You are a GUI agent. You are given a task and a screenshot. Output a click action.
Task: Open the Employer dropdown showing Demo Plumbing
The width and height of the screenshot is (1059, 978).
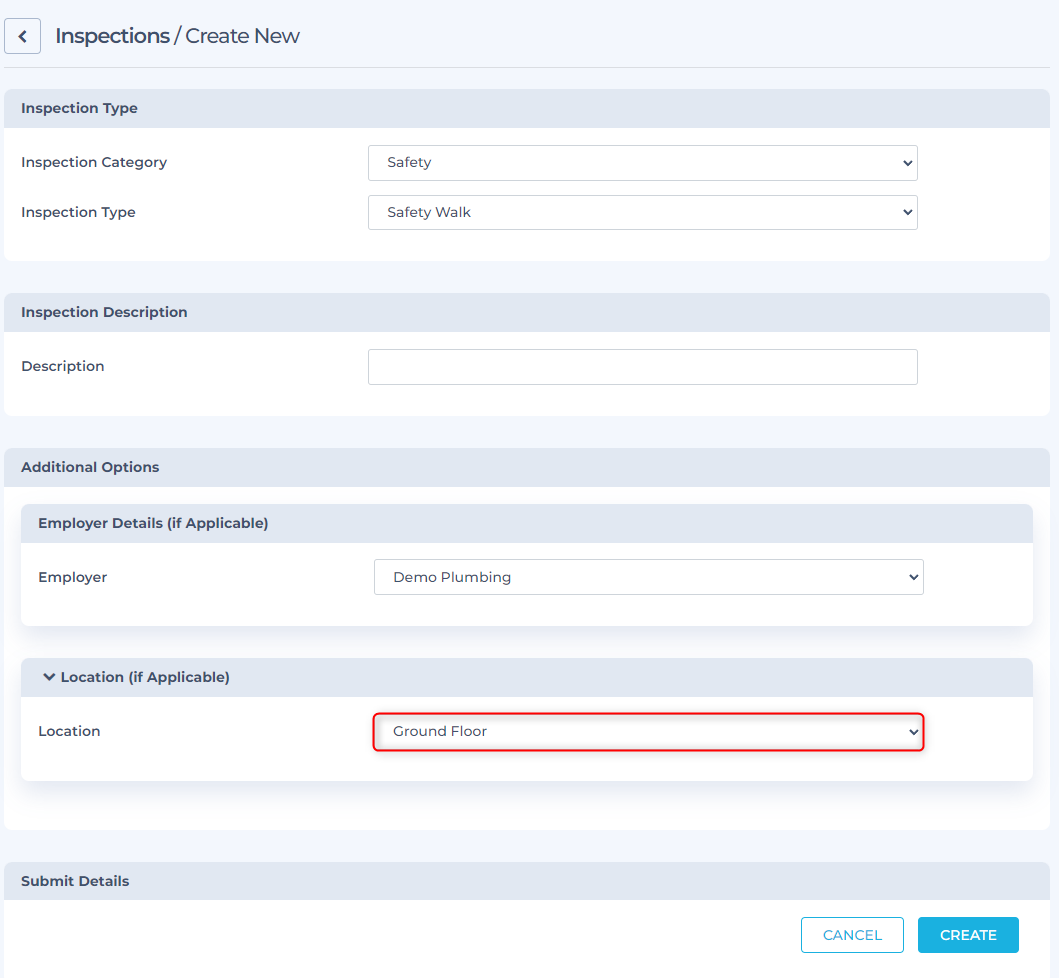tap(648, 577)
